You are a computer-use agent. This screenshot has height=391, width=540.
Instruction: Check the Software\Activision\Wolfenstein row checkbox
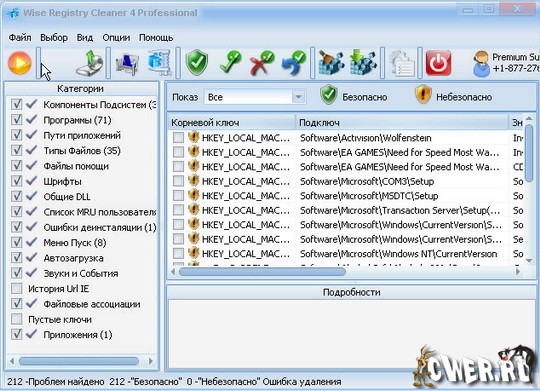(178, 138)
